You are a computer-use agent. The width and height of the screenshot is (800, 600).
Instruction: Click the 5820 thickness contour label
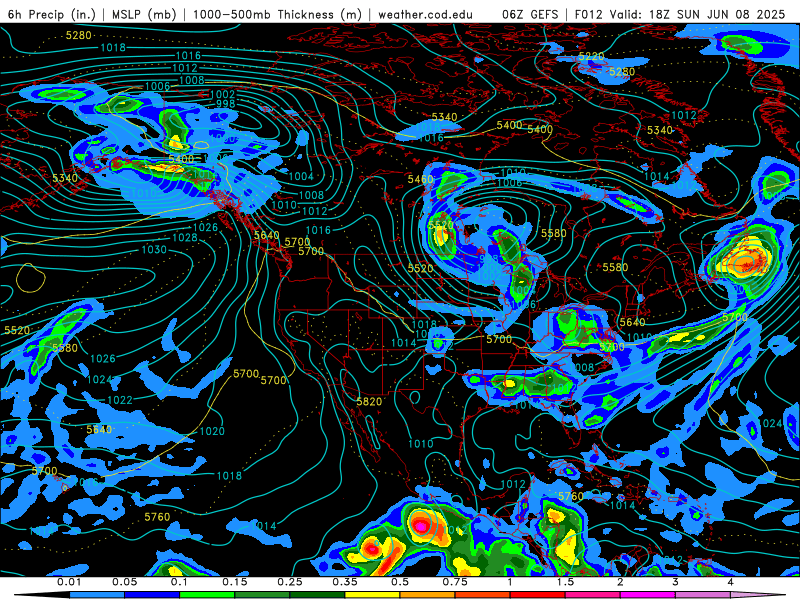(369, 402)
